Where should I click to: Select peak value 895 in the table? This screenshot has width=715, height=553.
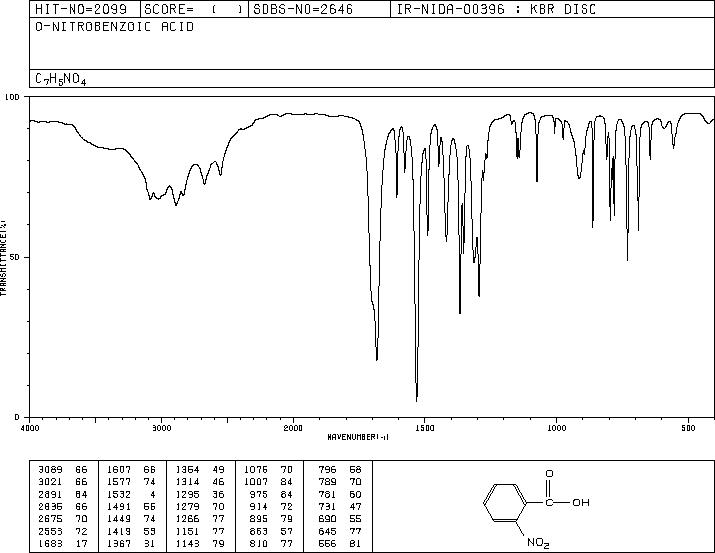259,519
